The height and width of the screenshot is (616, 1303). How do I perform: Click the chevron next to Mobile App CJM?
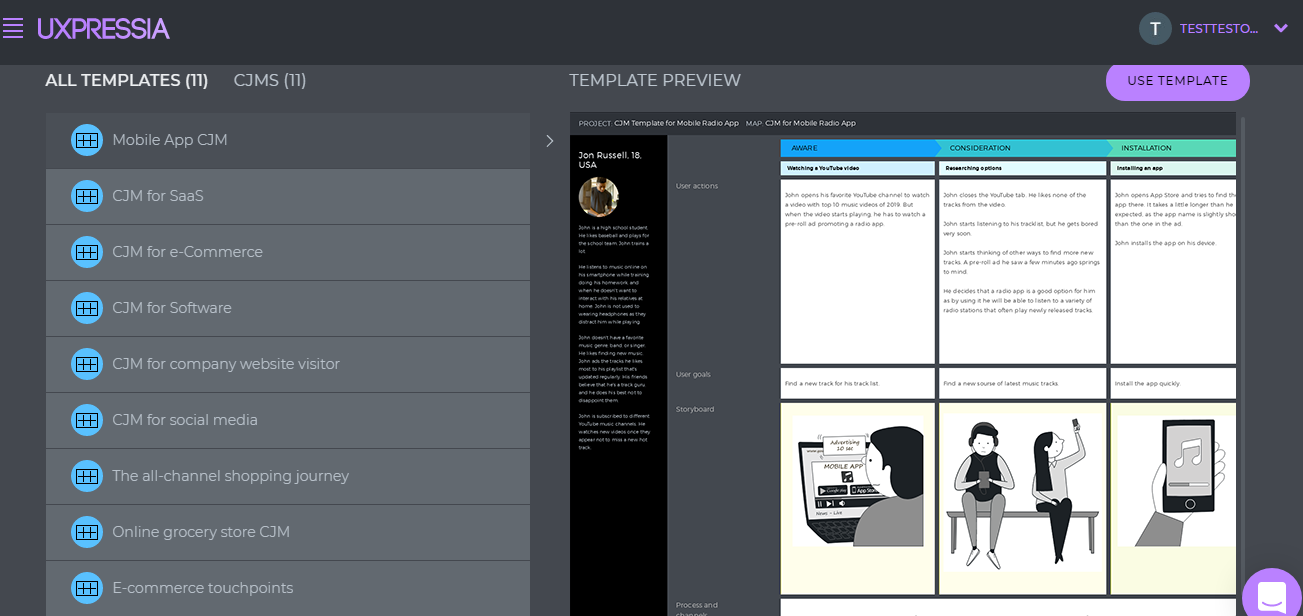pyautogui.click(x=549, y=141)
